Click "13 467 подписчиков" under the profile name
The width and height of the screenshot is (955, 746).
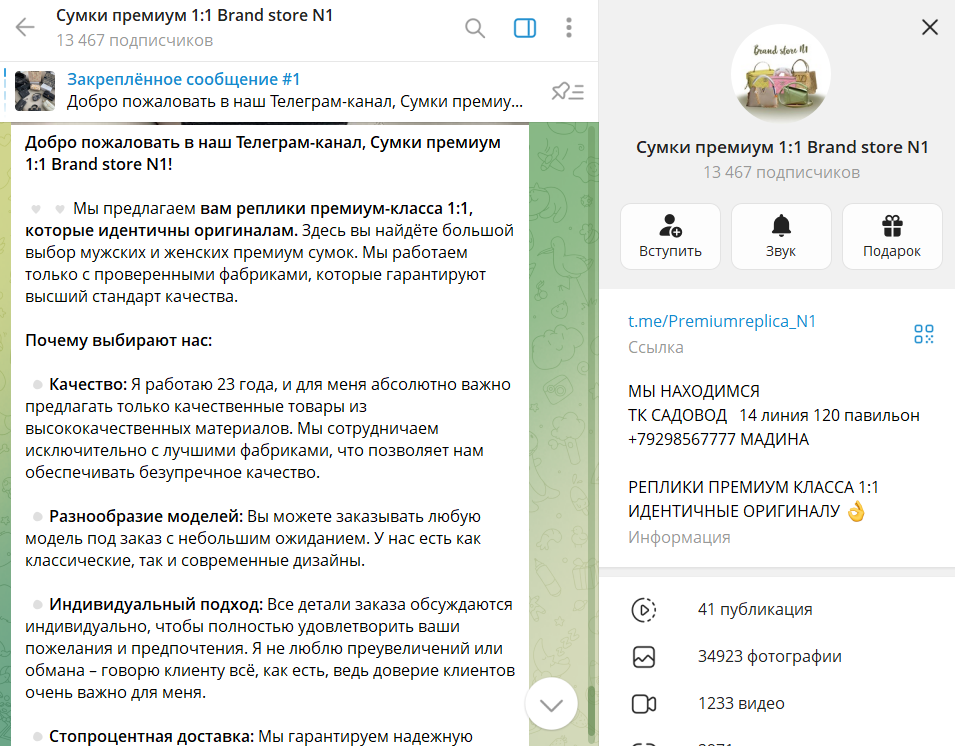(781, 172)
